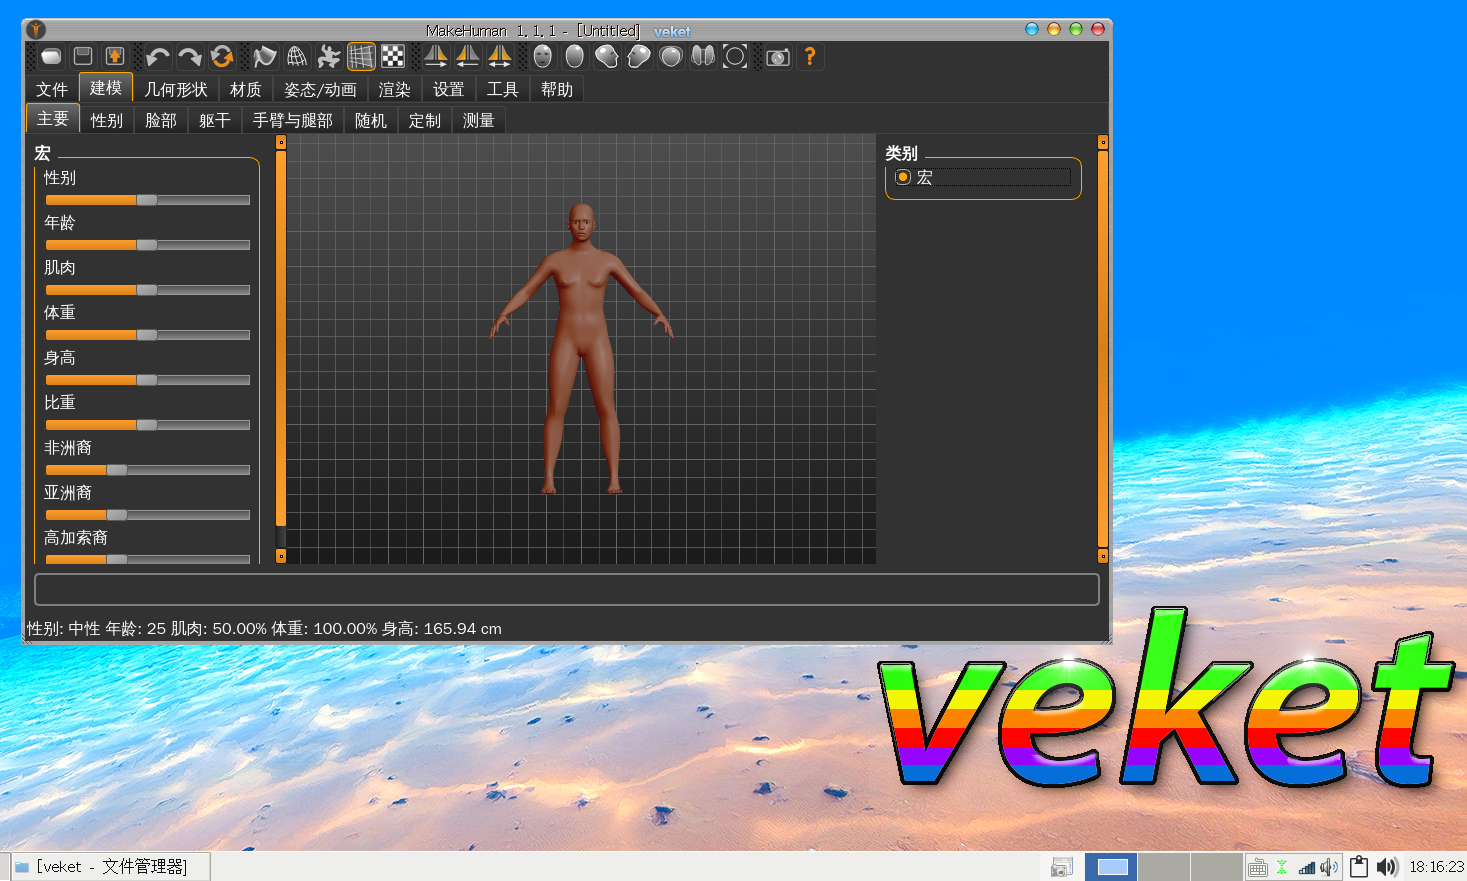Open the 手臂与腿部 sub-tab
Image resolution: width=1467 pixels, height=881 pixels.
click(x=293, y=121)
